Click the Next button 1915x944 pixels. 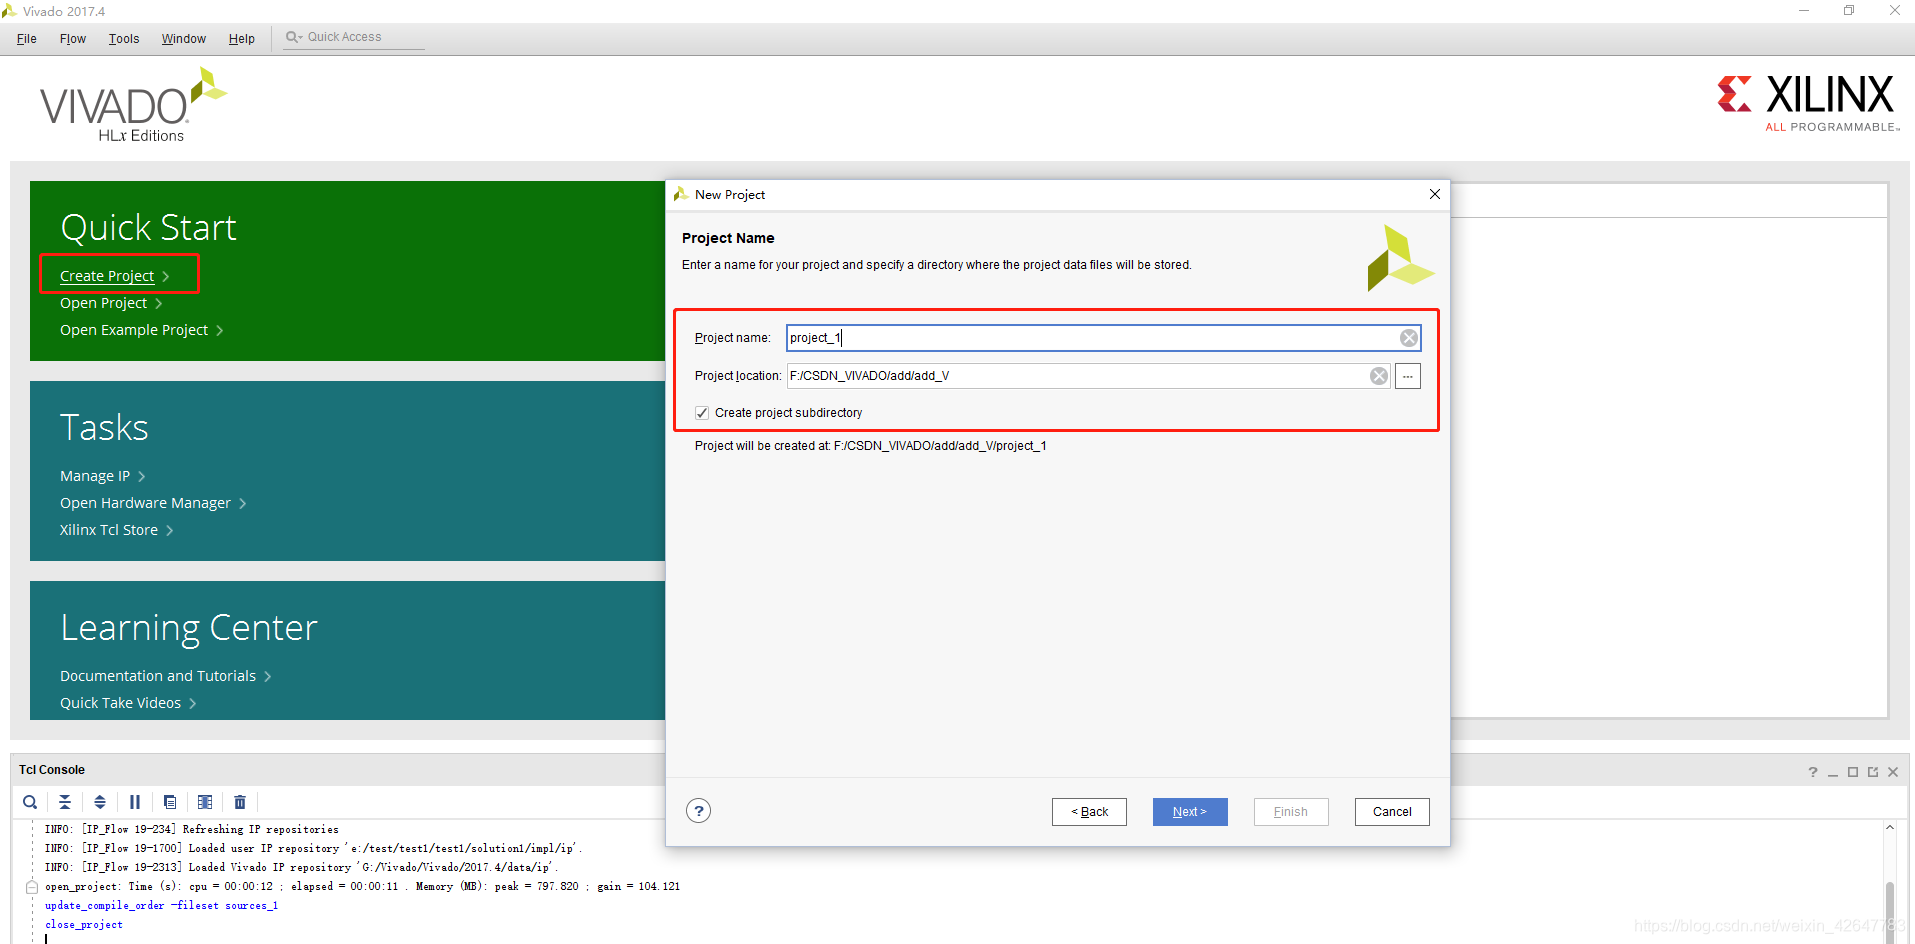[x=1190, y=812]
